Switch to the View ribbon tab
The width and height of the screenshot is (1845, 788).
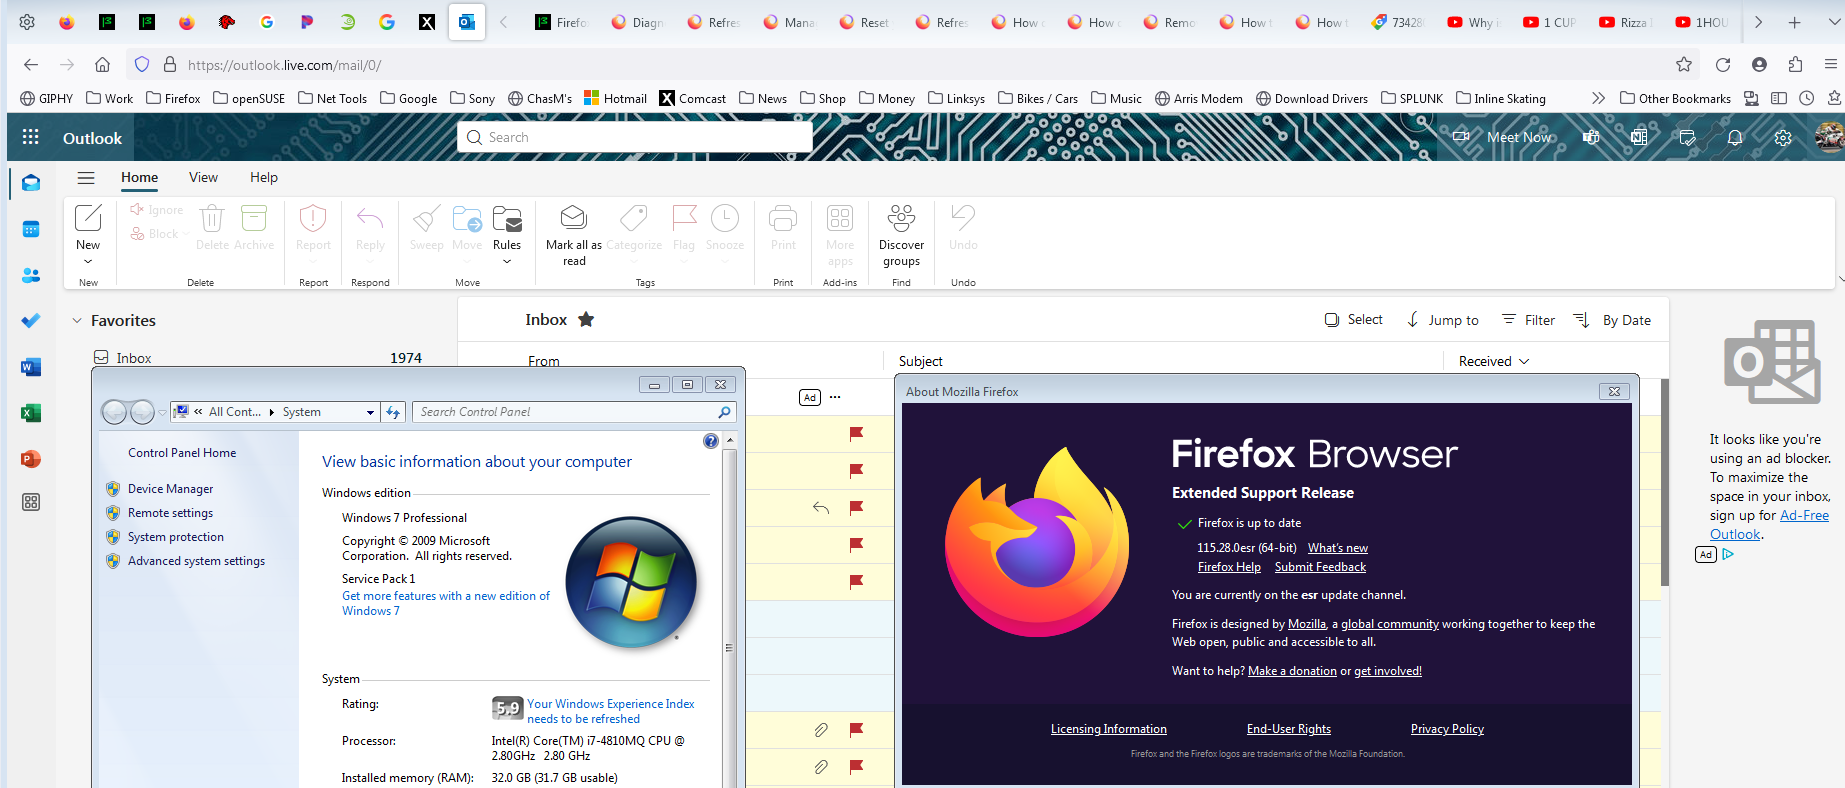[203, 178]
